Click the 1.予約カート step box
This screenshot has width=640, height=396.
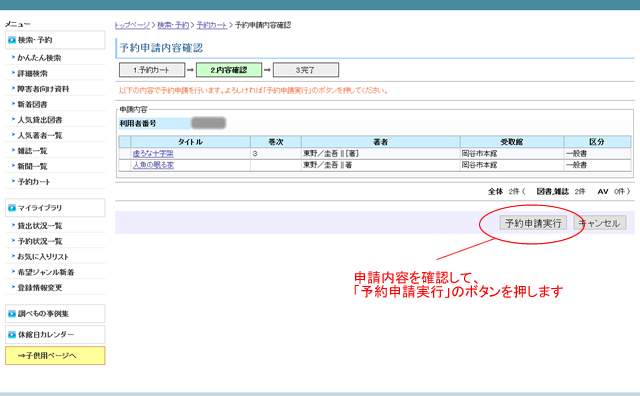(152, 70)
